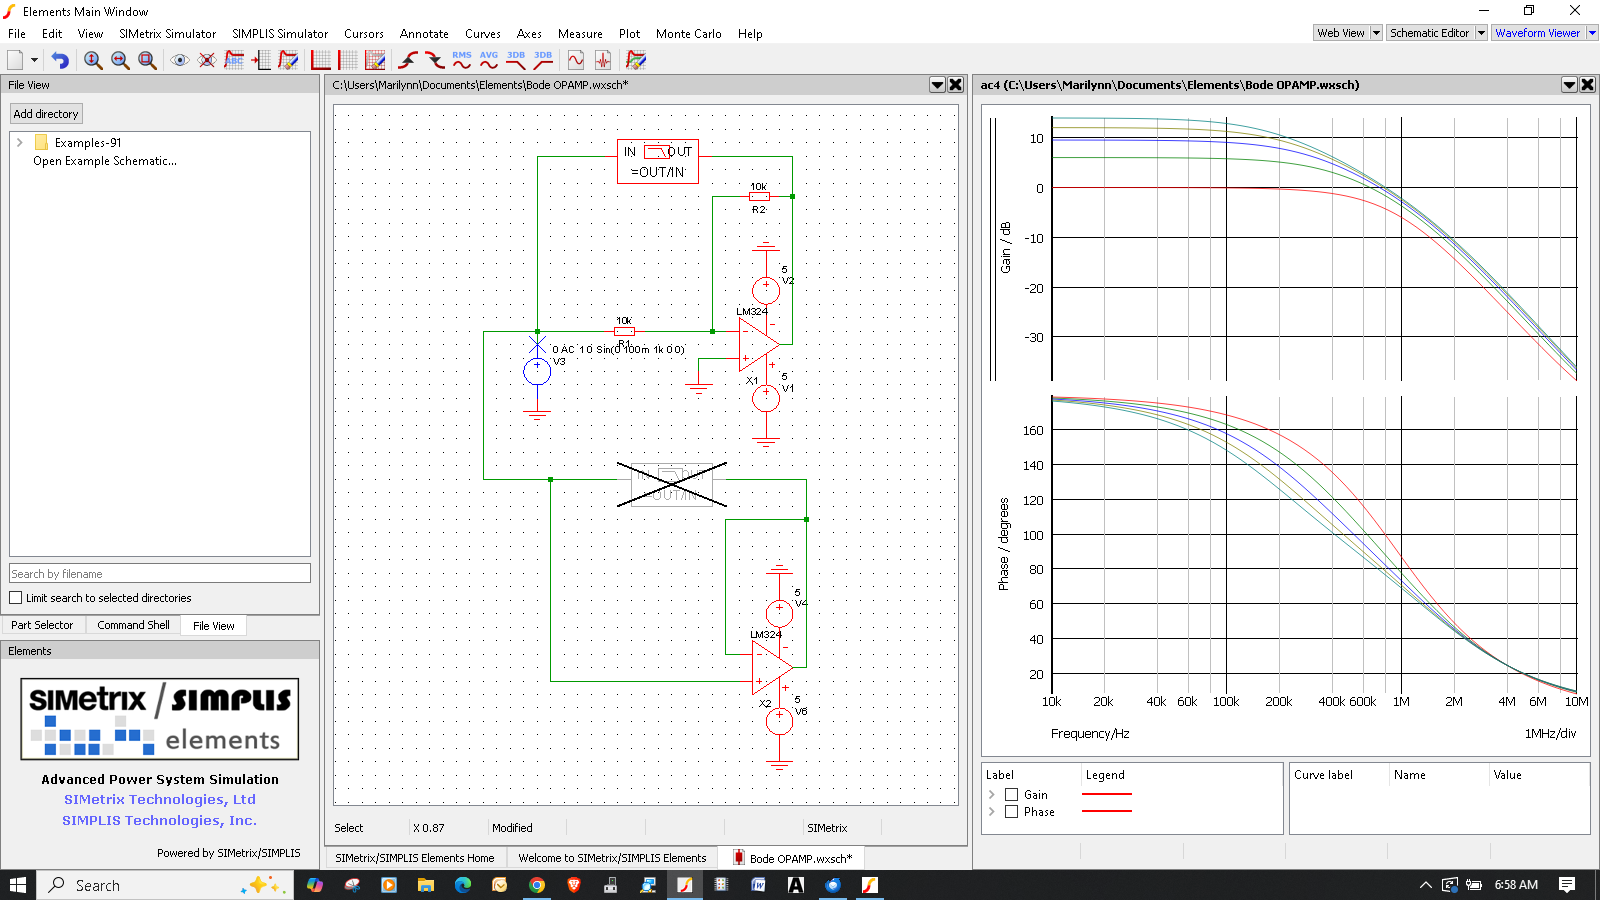Click the Waveform Viewer button
Screen dimensions: 1600x900
pyautogui.click(x=1538, y=33)
